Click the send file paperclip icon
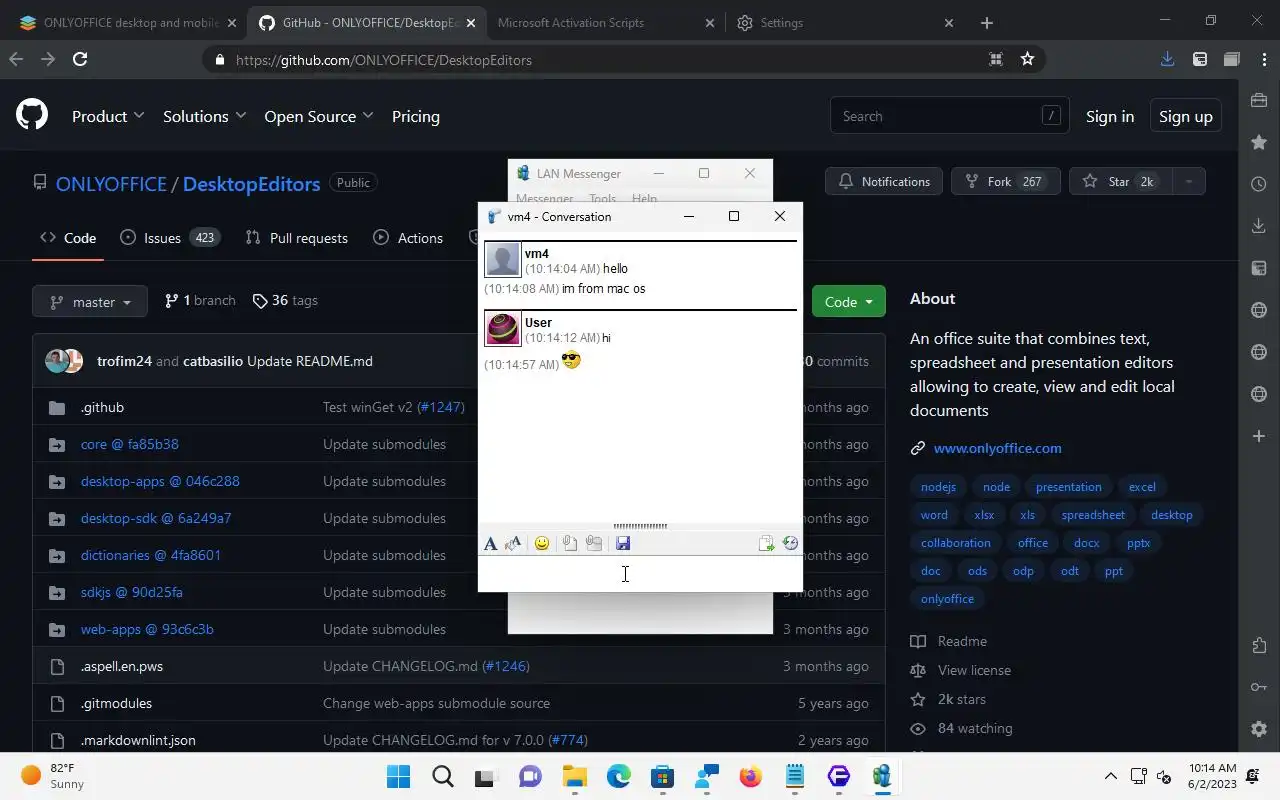 [x=569, y=544]
